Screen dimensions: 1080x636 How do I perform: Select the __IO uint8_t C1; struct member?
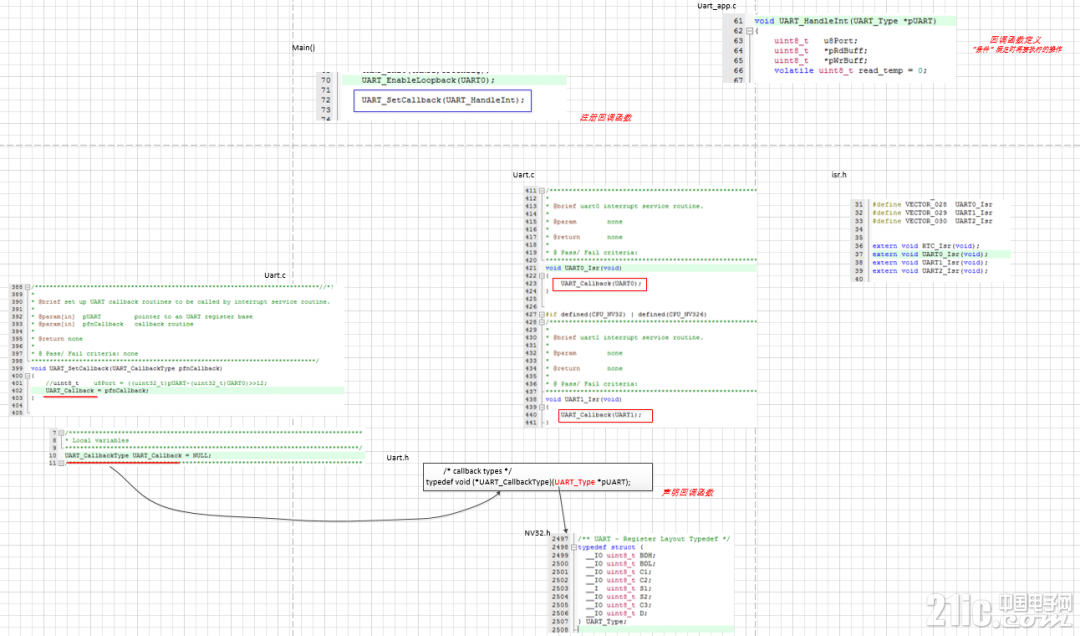pyautogui.click(x=619, y=572)
